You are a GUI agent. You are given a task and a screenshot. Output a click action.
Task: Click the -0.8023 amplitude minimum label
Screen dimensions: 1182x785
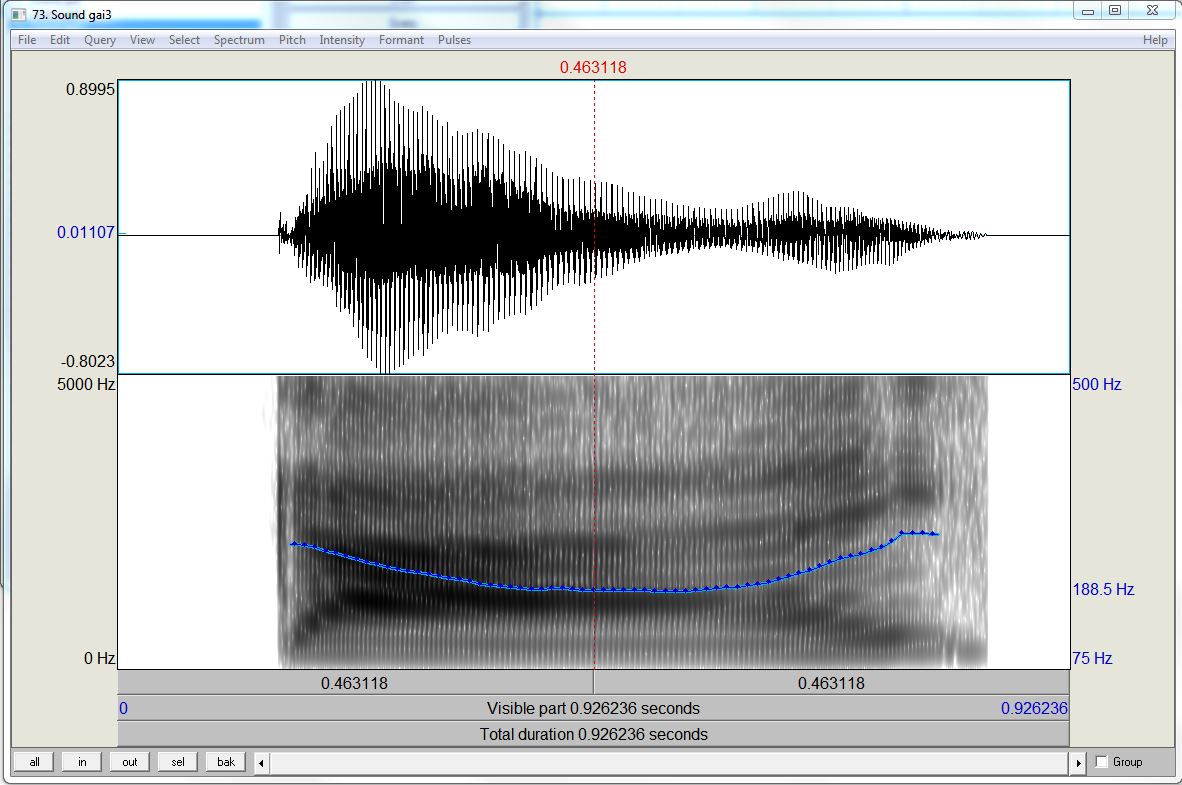point(88,361)
